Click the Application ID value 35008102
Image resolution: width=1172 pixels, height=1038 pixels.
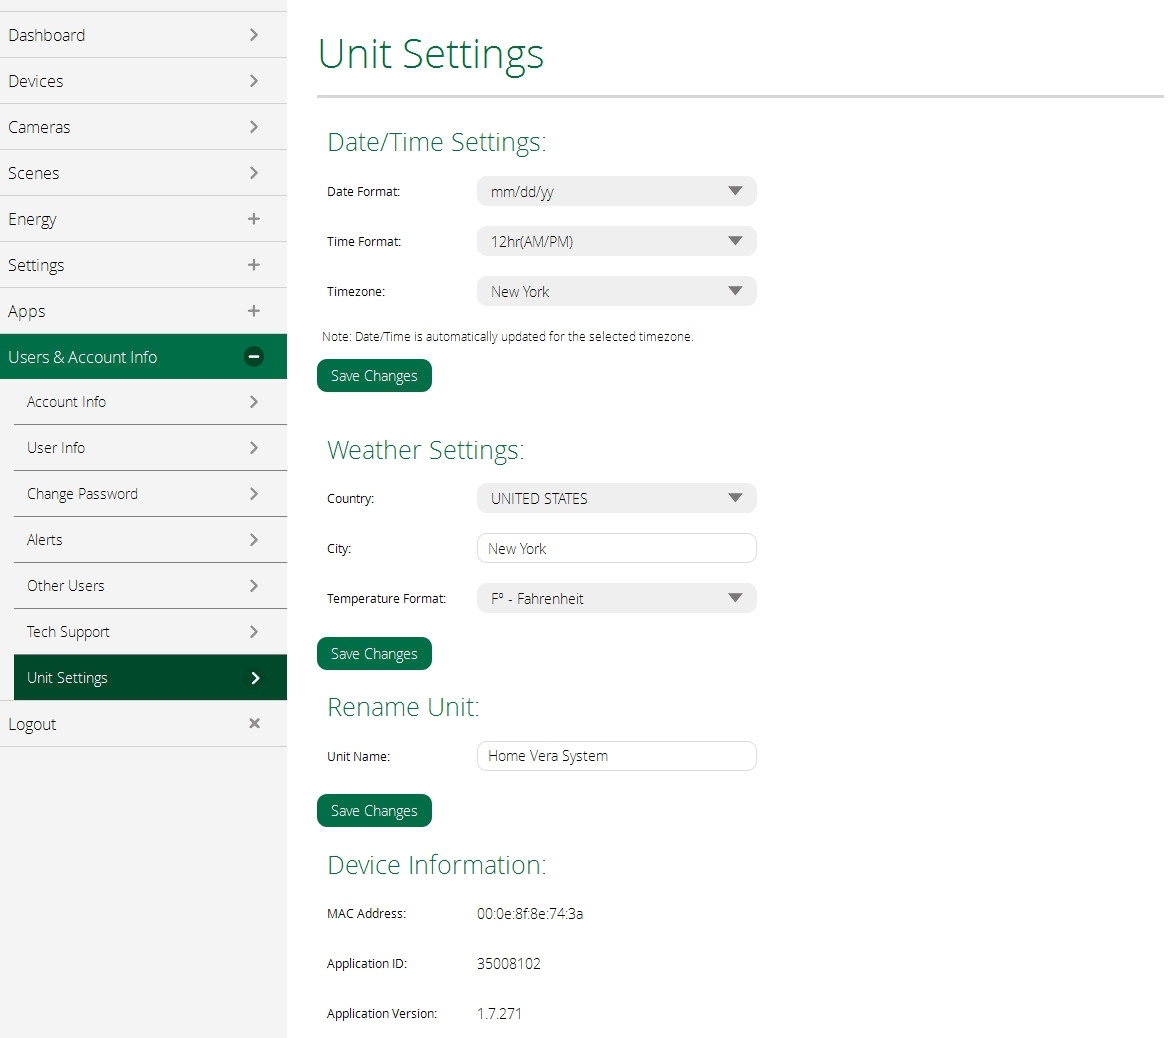(508, 964)
